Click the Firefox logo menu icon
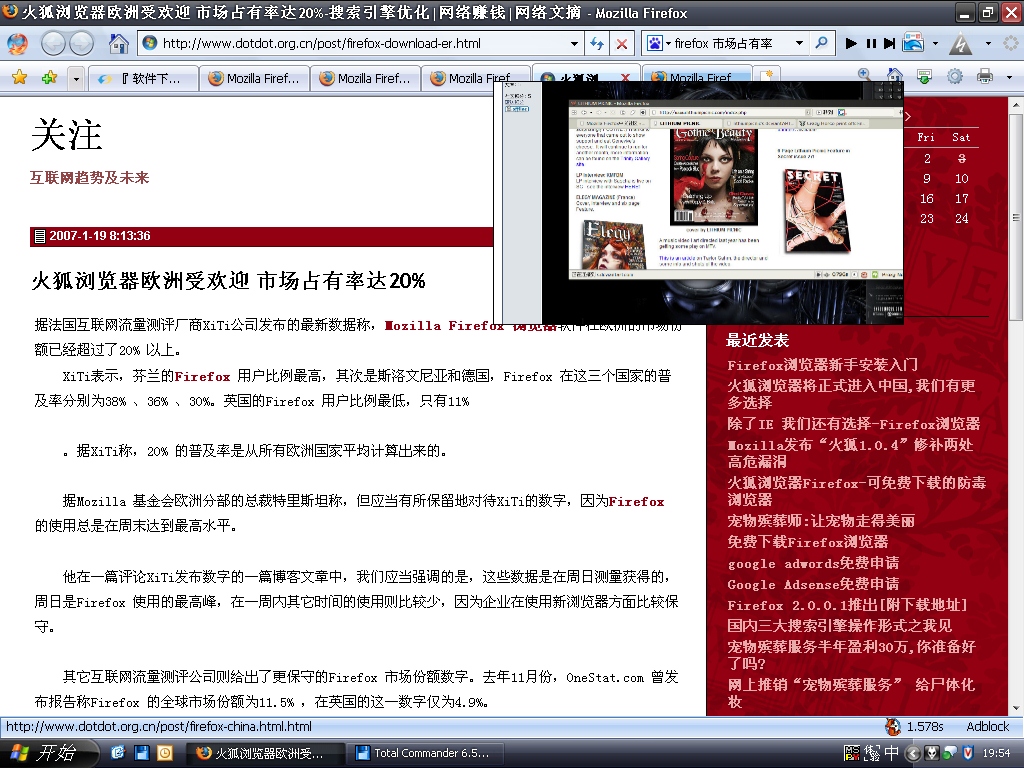Screen dimensions: 1024x768 [17, 44]
